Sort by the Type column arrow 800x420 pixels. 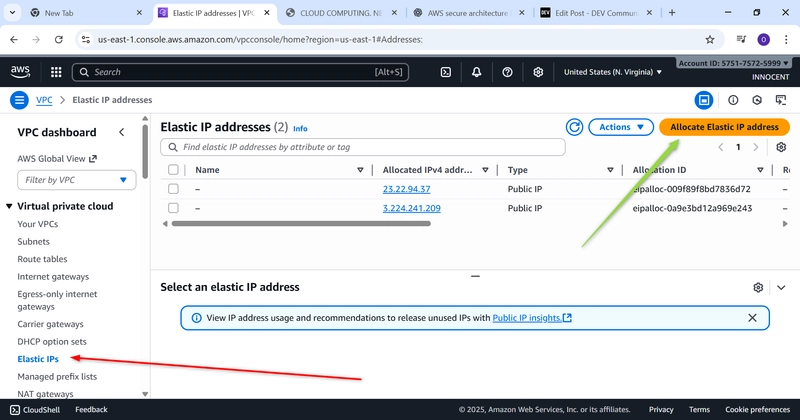(610, 170)
